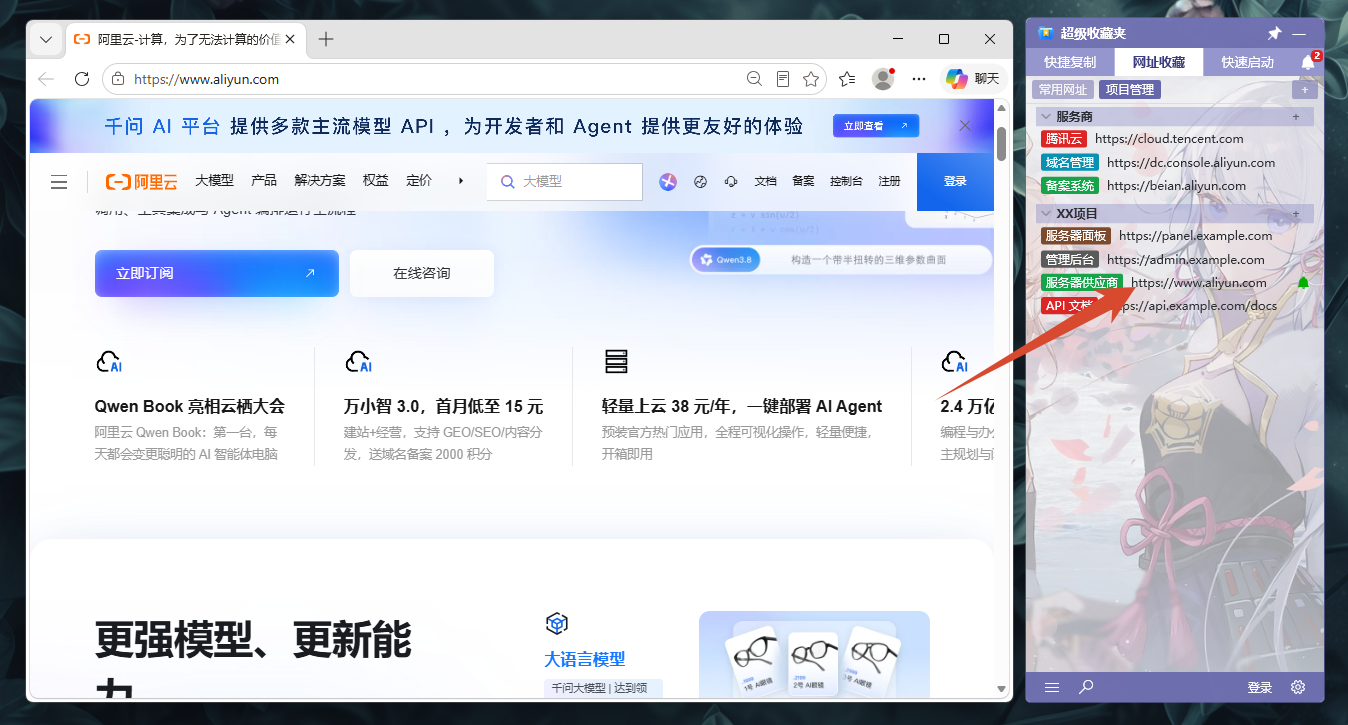The image size is (1348, 725).
Task: Open the browser tab list dropdown
Action: click(46, 40)
